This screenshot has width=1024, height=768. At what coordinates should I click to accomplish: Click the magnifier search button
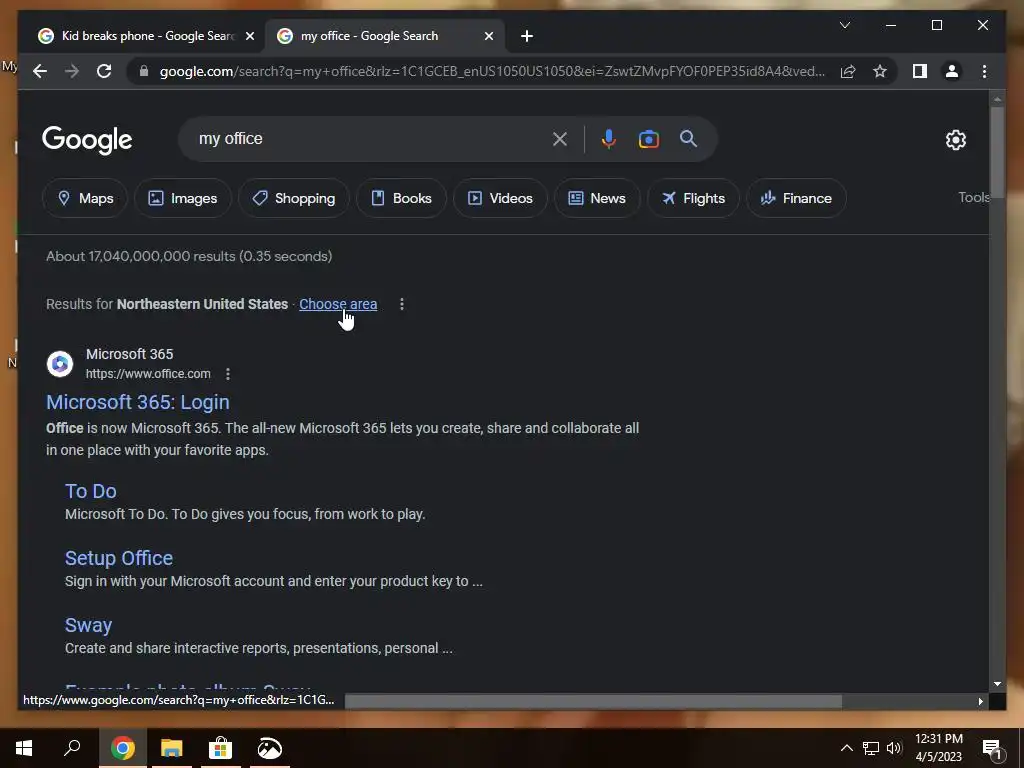pyautogui.click(x=688, y=138)
